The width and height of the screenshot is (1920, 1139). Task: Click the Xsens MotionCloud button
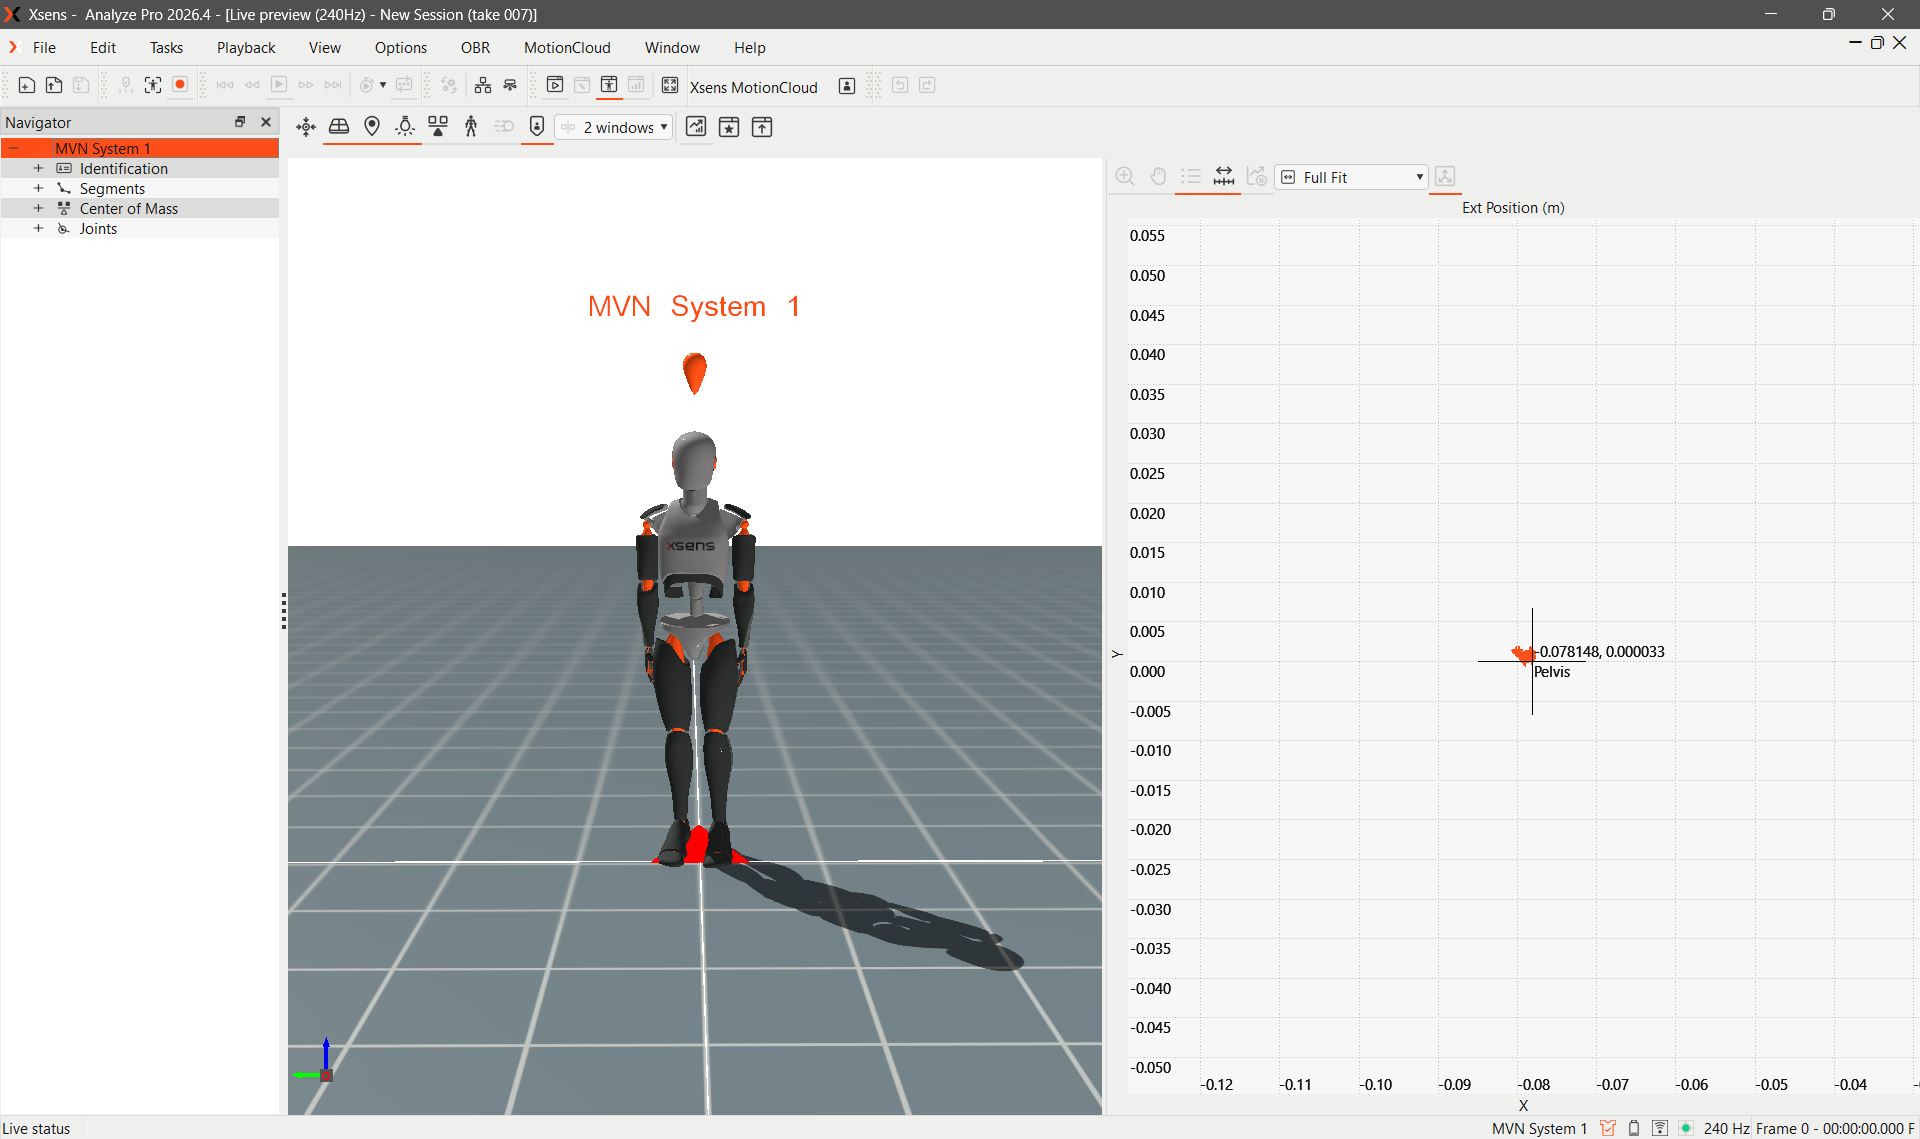[753, 87]
